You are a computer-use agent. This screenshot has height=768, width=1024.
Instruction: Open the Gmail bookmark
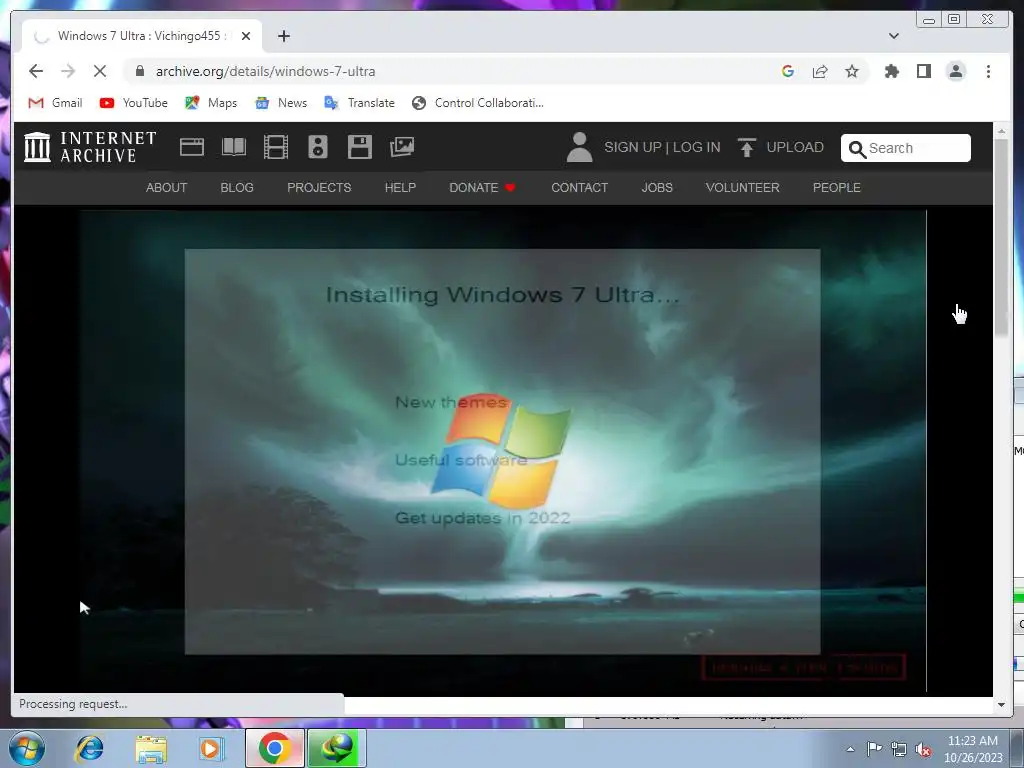[56, 103]
